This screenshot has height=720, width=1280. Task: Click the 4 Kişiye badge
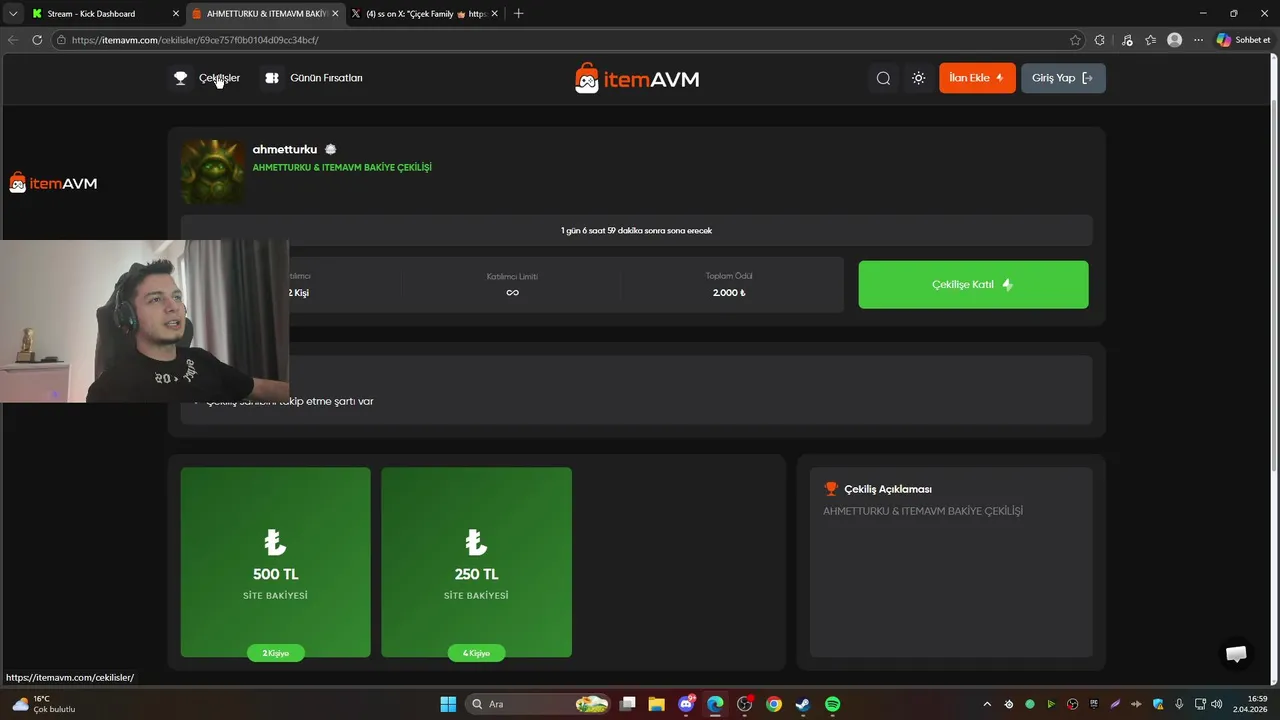pyautogui.click(x=476, y=653)
